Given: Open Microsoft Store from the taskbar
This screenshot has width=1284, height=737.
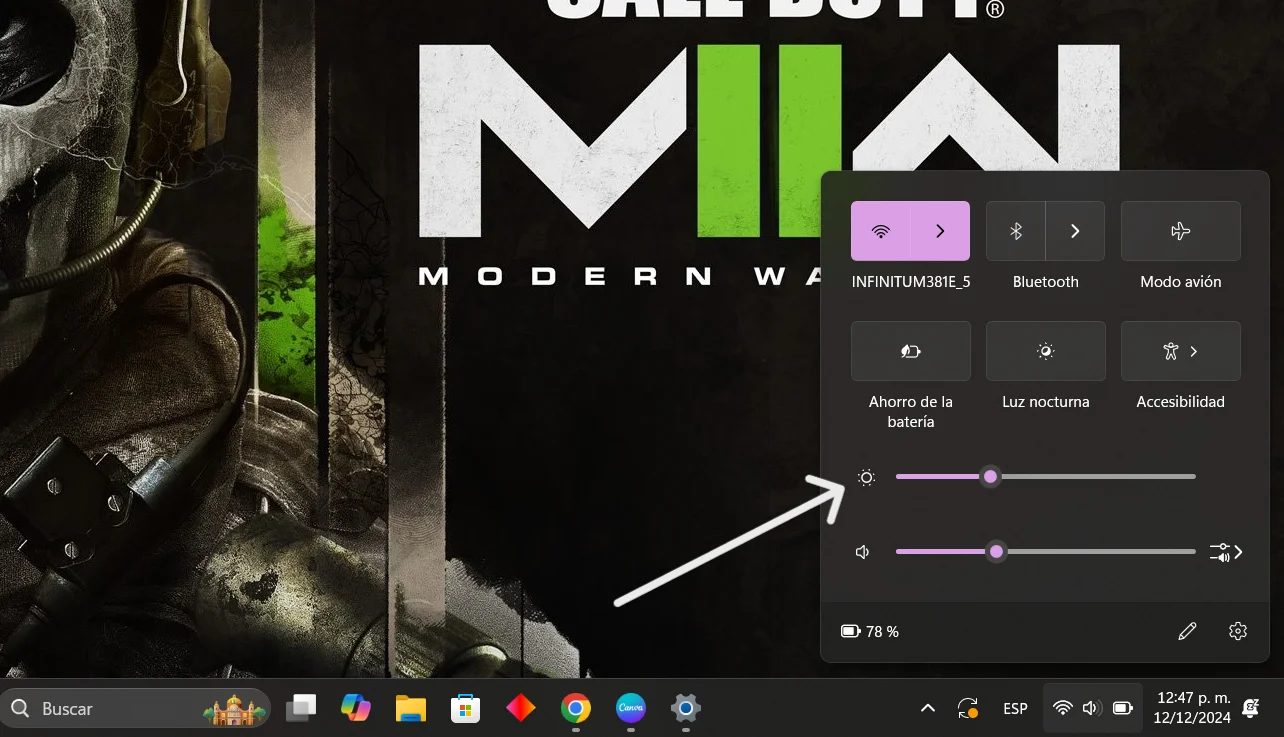Looking at the screenshot, I should 465,709.
